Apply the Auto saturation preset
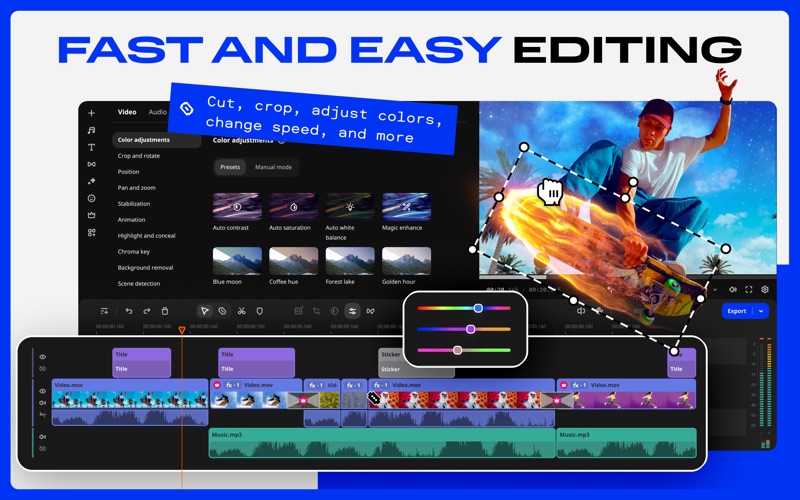 click(x=293, y=207)
